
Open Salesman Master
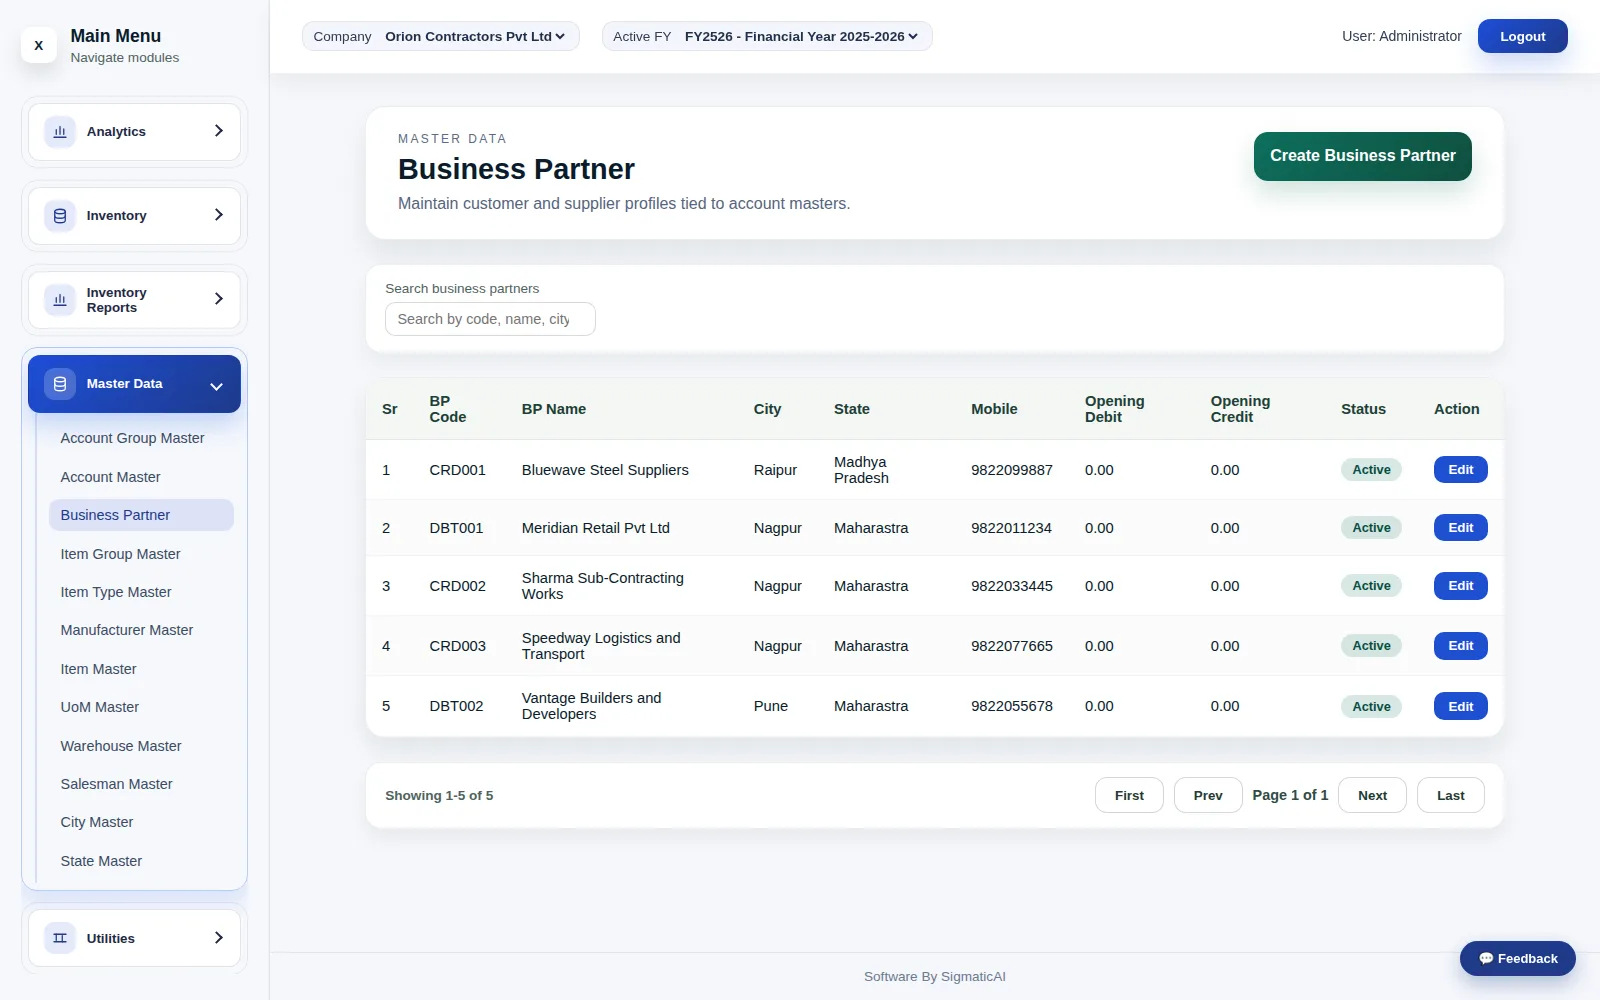pyautogui.click(x=141, y=784)
